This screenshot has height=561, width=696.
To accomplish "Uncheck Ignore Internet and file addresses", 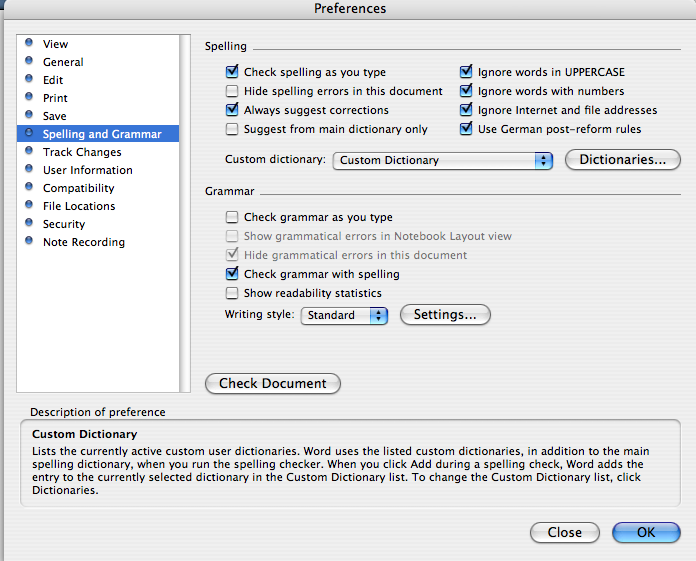I will click(466, 110).
